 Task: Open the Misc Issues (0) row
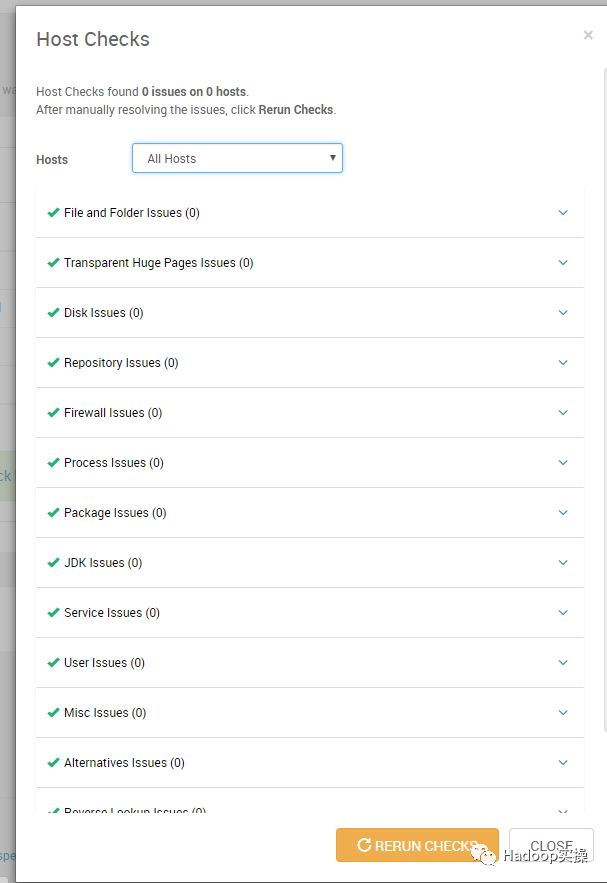pos(104,713)
